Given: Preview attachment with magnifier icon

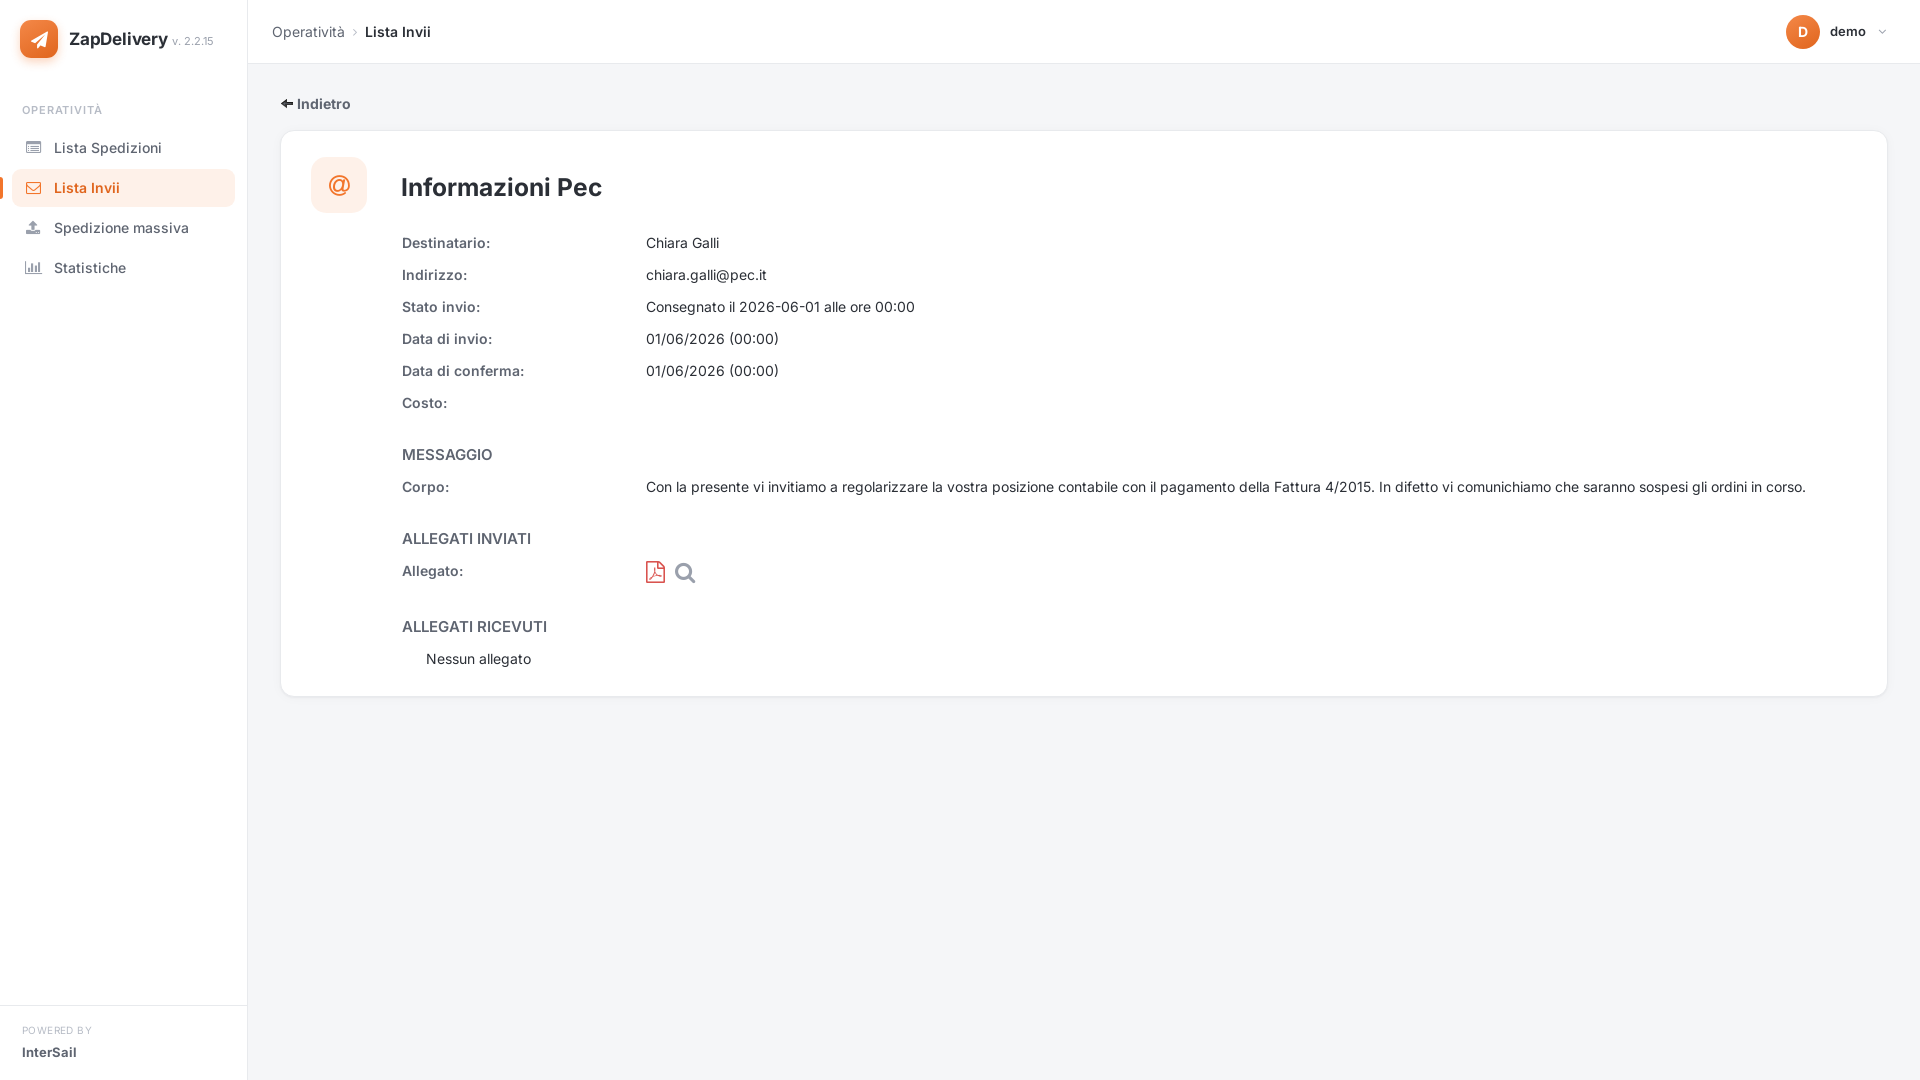Looking at the screenshot, I should (685, 573).
